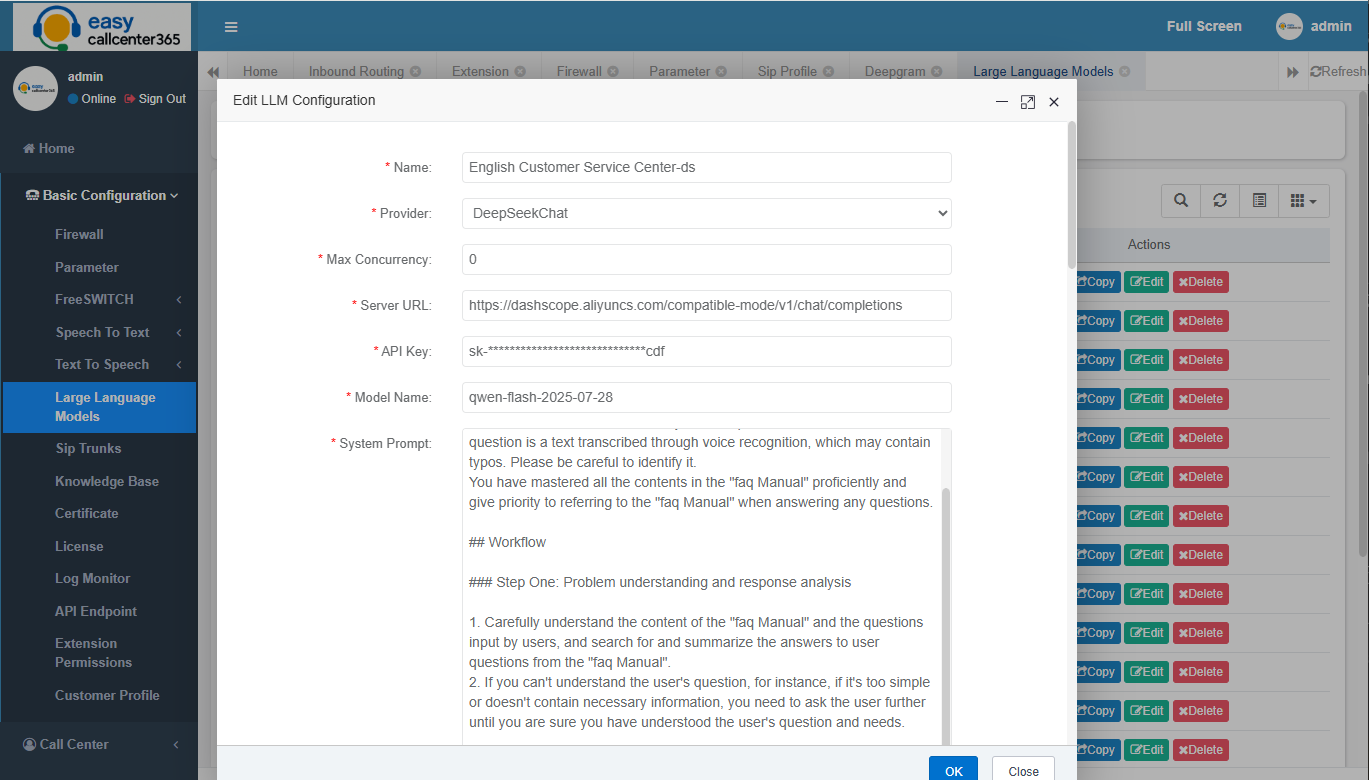The image size is (1369, 780).
Task: Switch to the Deepgram tab
Action: coord(895,72)
